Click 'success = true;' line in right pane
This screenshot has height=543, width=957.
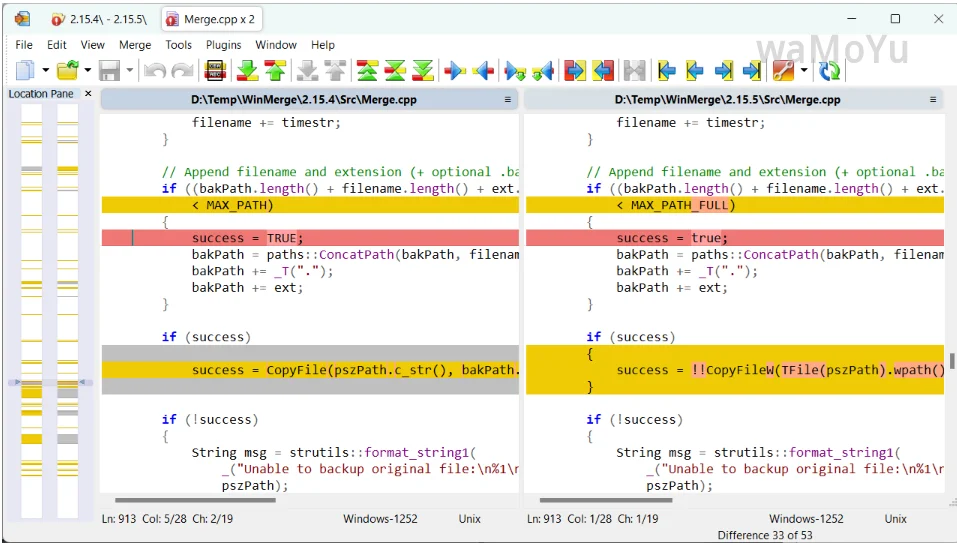click(x=735, y=238)
